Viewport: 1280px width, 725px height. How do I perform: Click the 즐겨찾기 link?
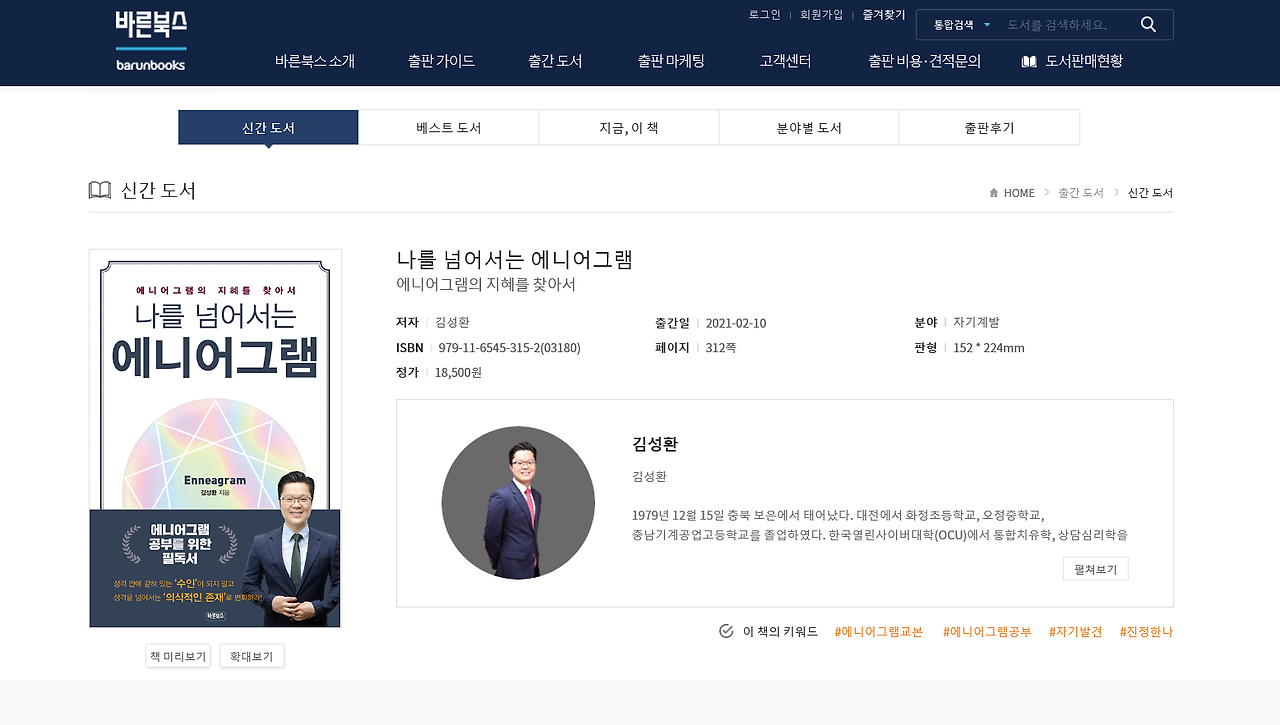[884, 15]
